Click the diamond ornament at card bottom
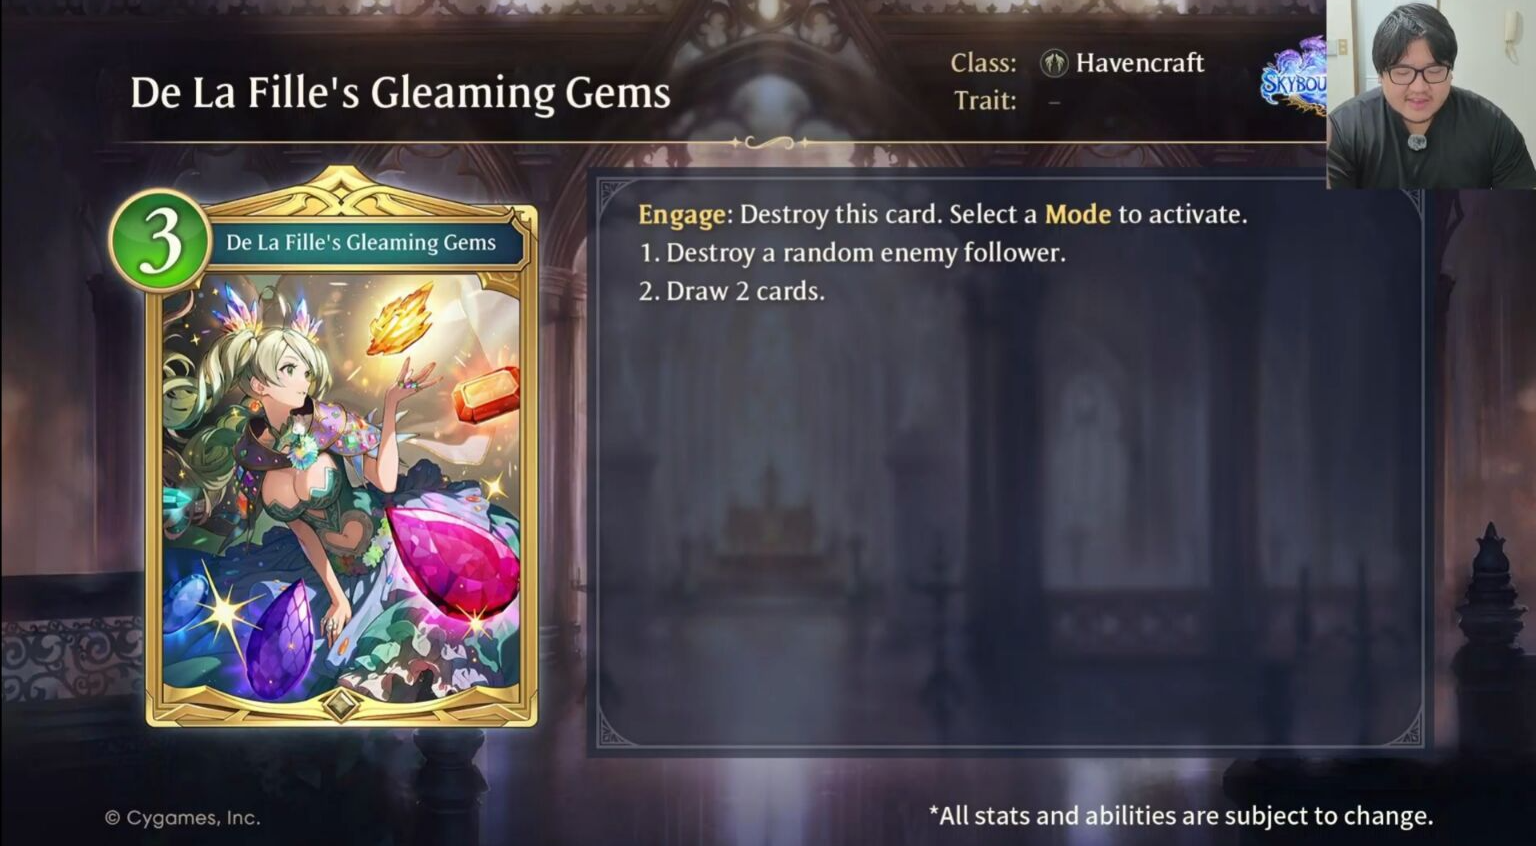1536x846 pixels. (341, 703)
